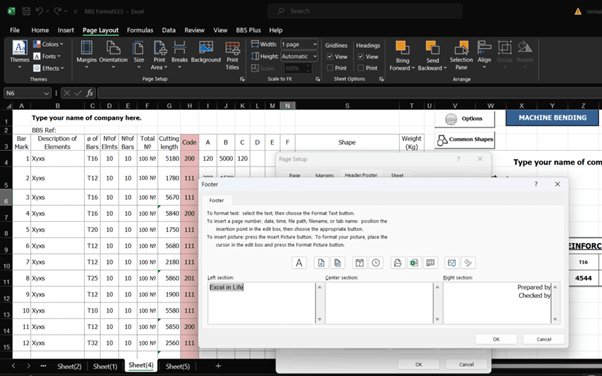Switch to the Home ribbon tab
This screenshot has width=602, height=376.
coord(40,30)
